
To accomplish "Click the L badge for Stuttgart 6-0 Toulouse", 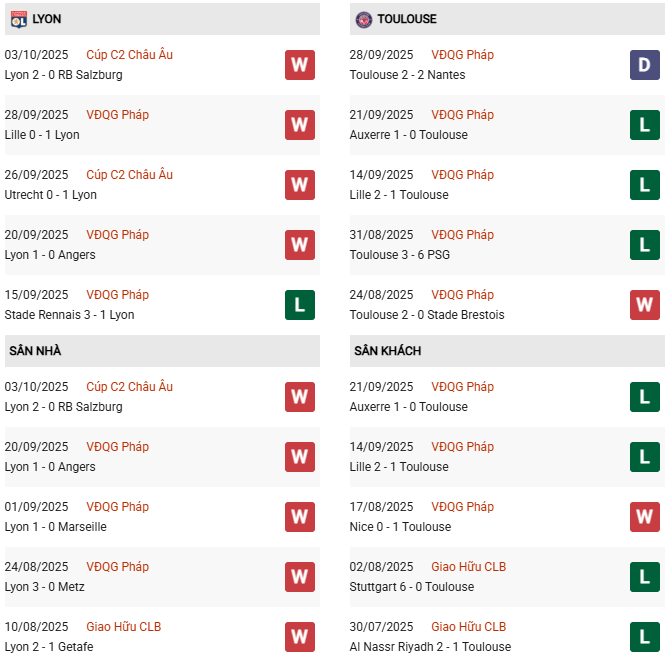I will 644,577.
